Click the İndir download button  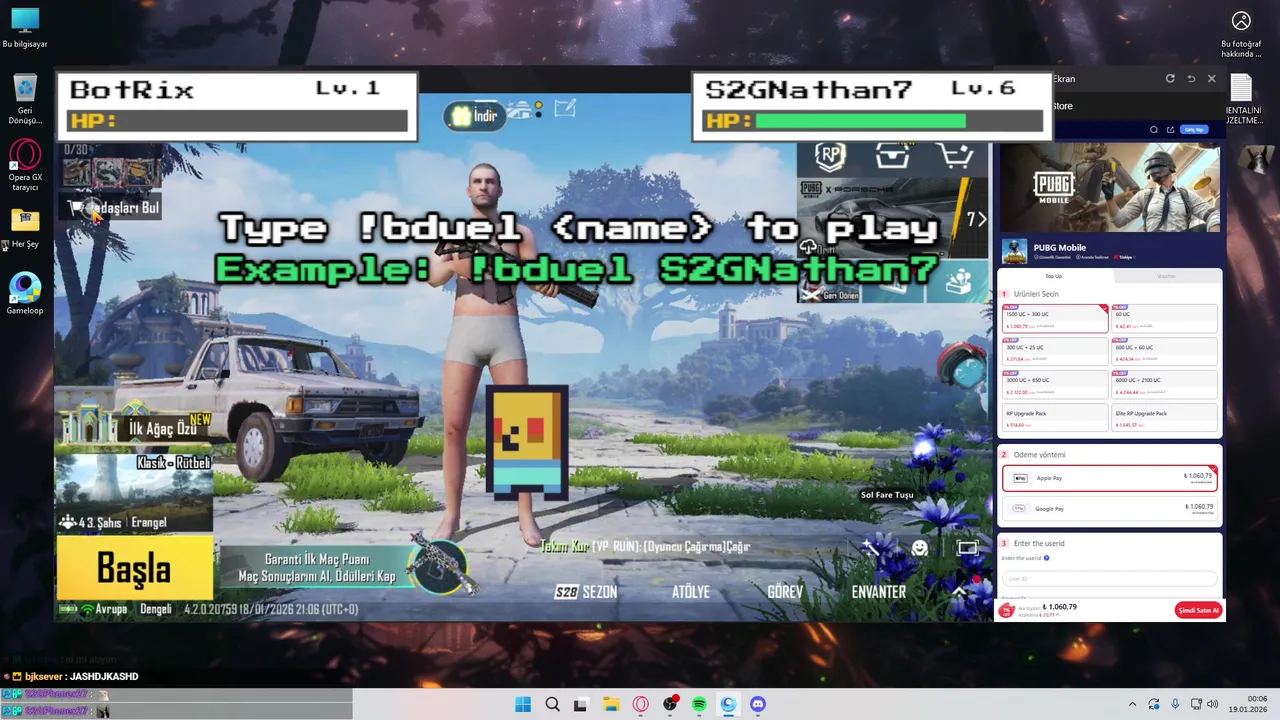pos(475,116)
